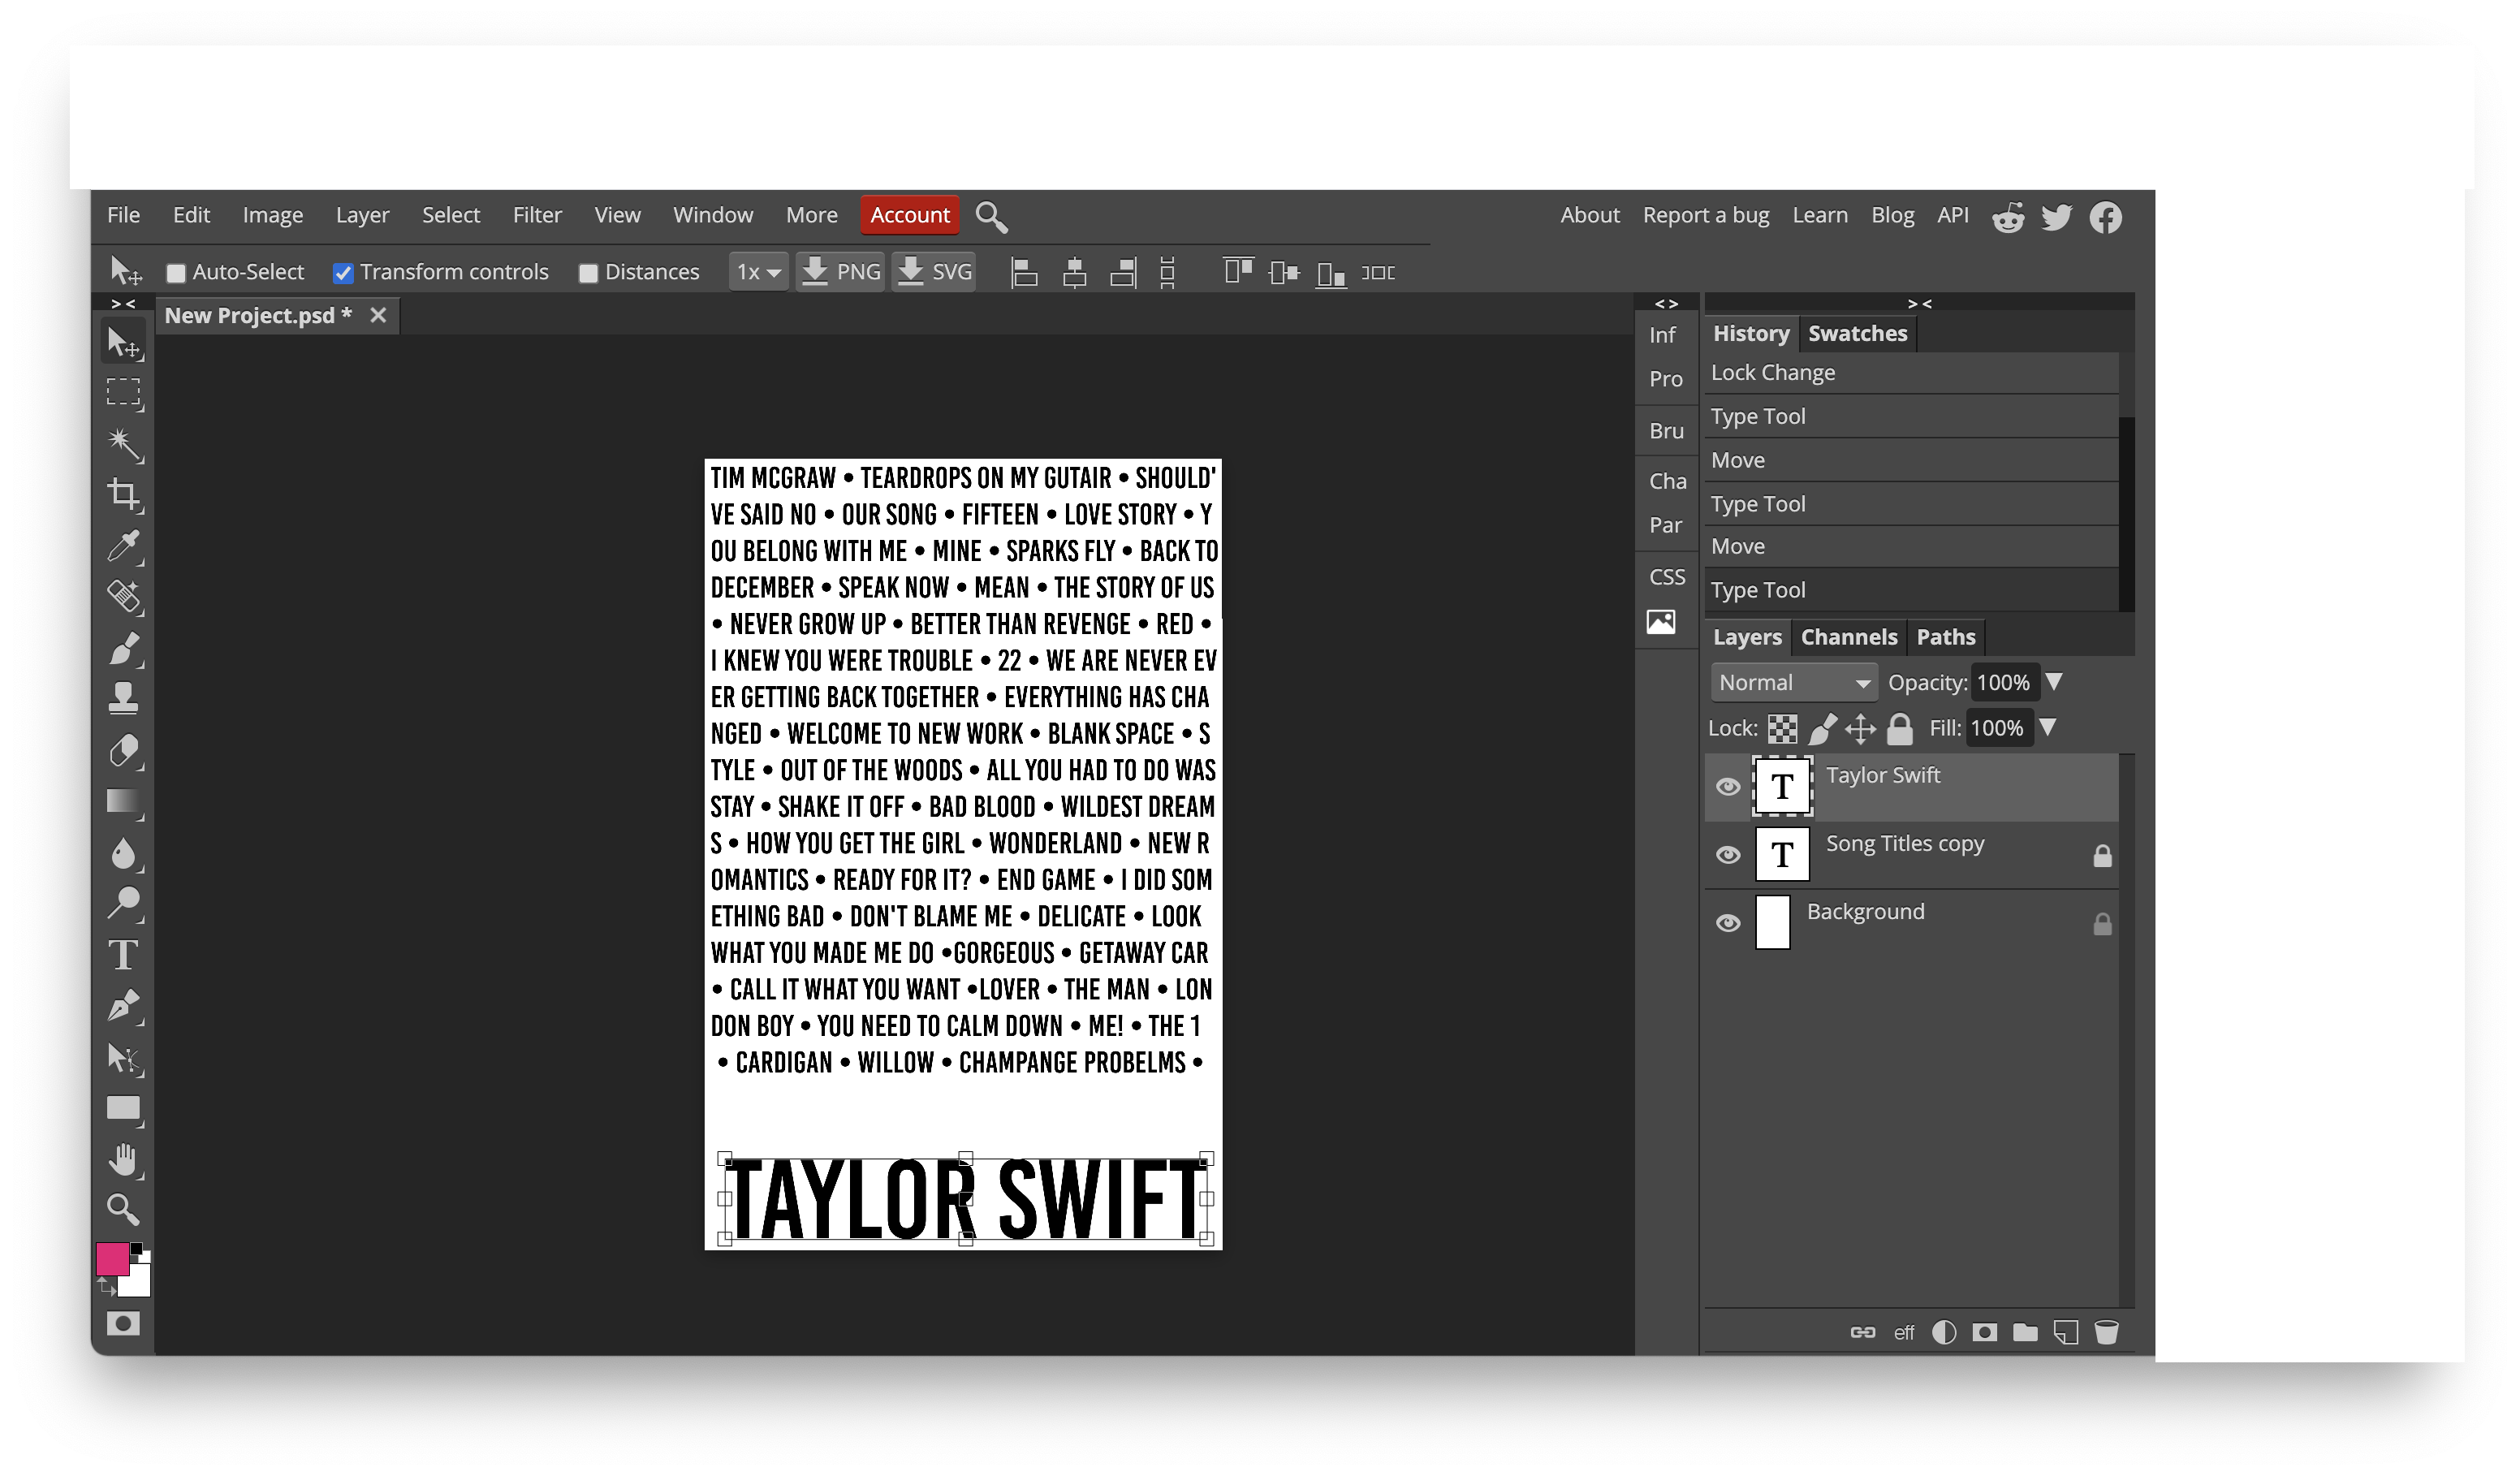Screen dimensions: 2520x1476
Task: Export as SVG button
Action: [934, 272]
